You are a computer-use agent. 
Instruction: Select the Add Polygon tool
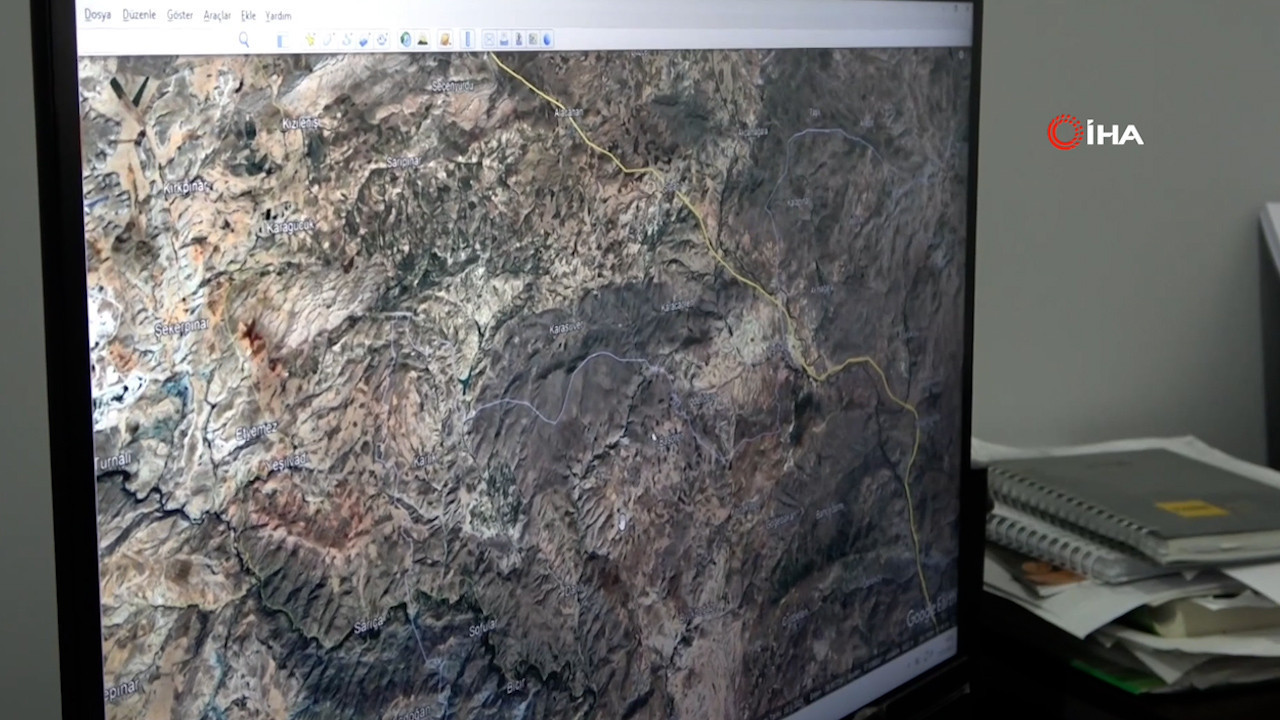[x=328, y=40]
